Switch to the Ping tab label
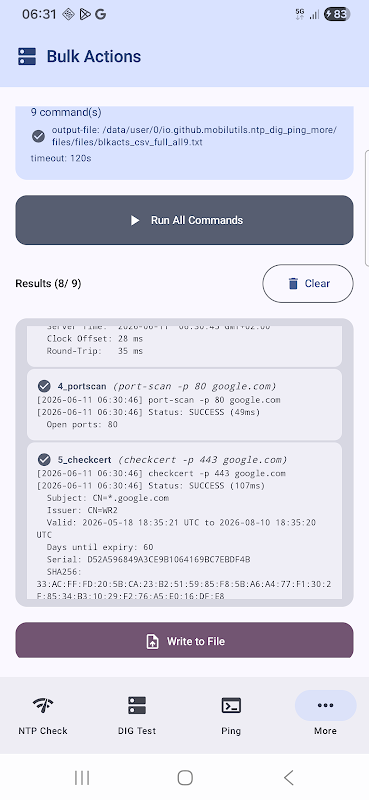 231,731
